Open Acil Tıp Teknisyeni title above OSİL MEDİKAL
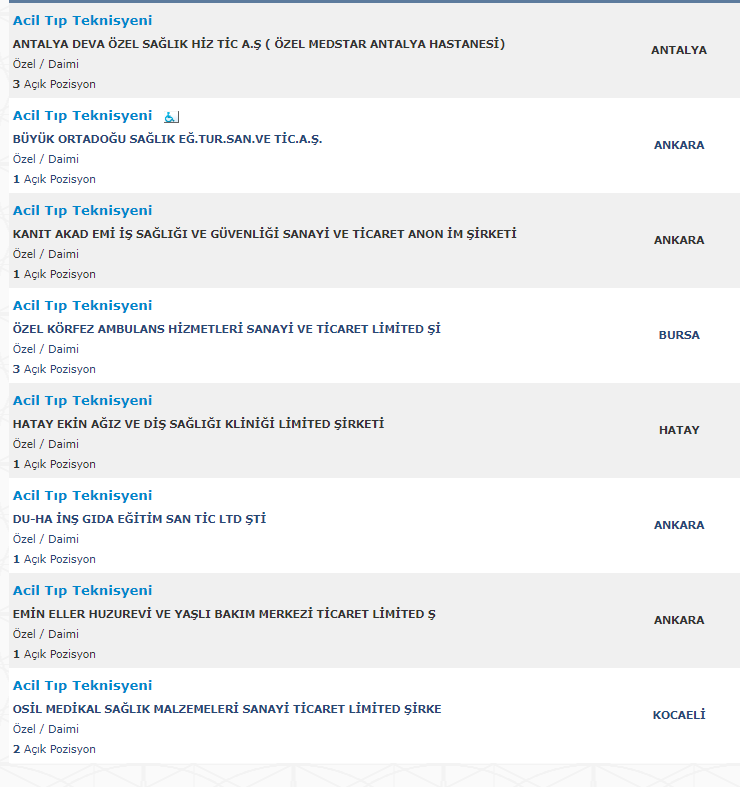This screenshot has width=740, height=787. click(83, 686)
